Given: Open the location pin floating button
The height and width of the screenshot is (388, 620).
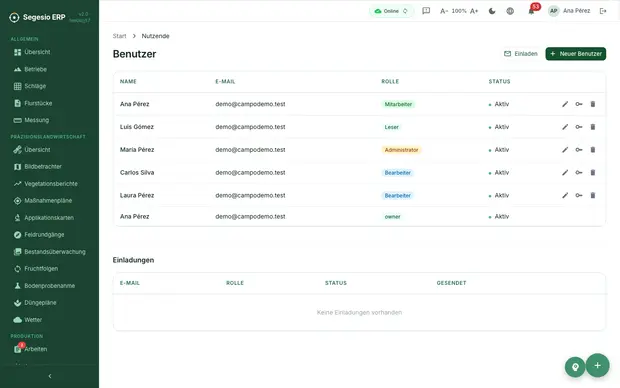Looking at the screenshot, I should (x=575, y=367).
